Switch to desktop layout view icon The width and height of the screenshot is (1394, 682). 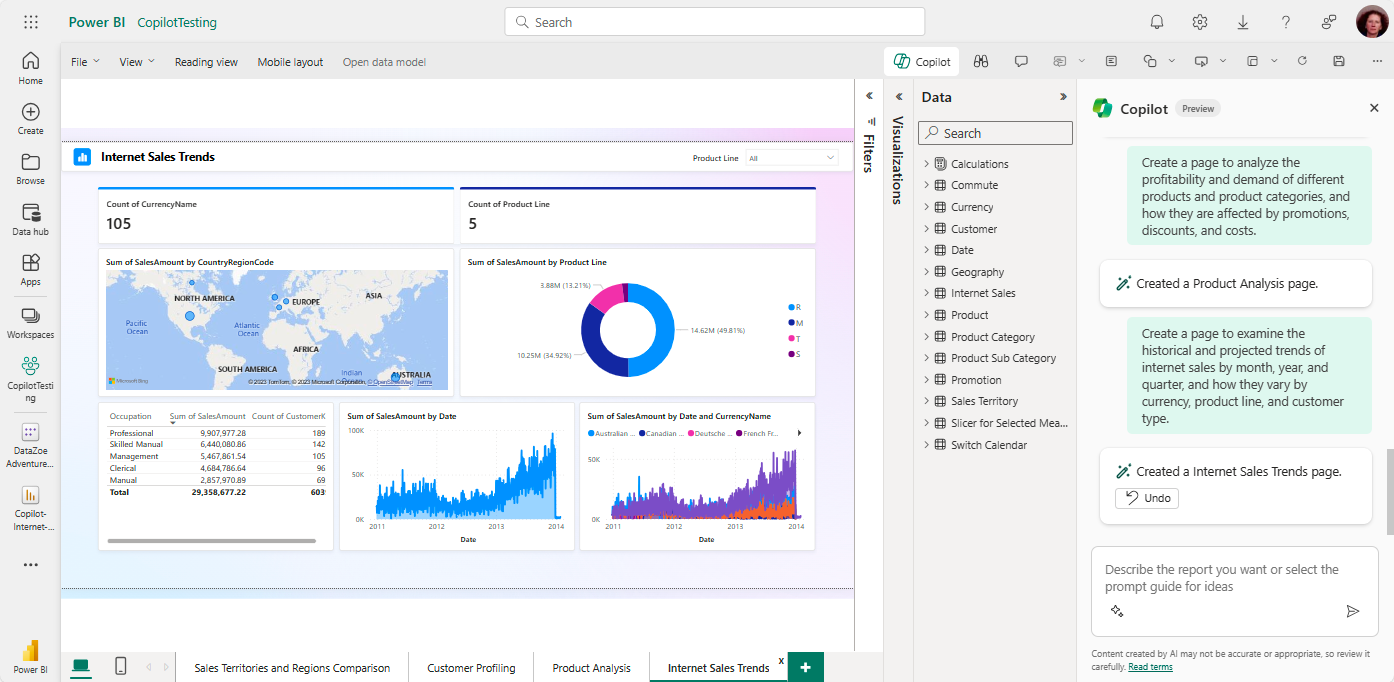click(80, 666)
